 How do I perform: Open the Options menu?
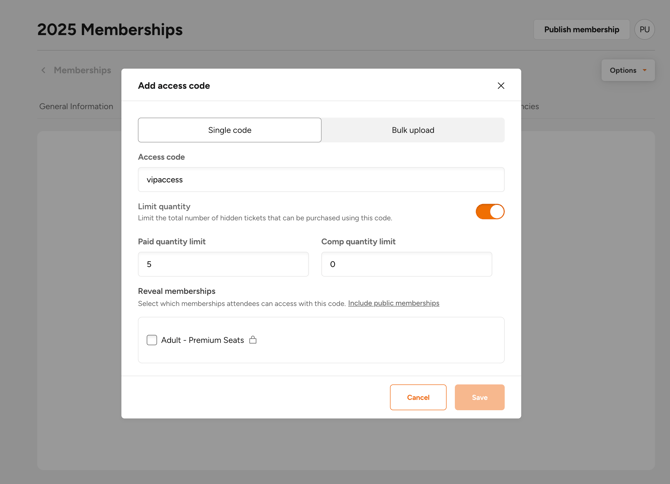point(628,70)
